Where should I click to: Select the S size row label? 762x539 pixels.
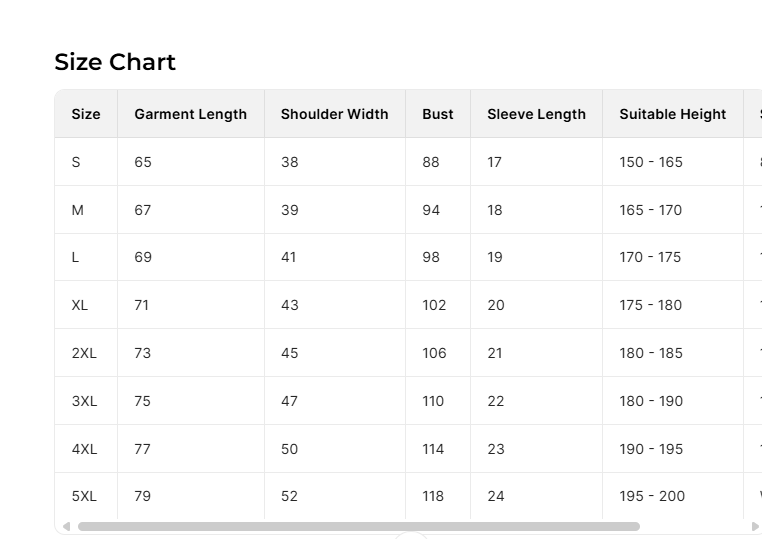point(76,162)
